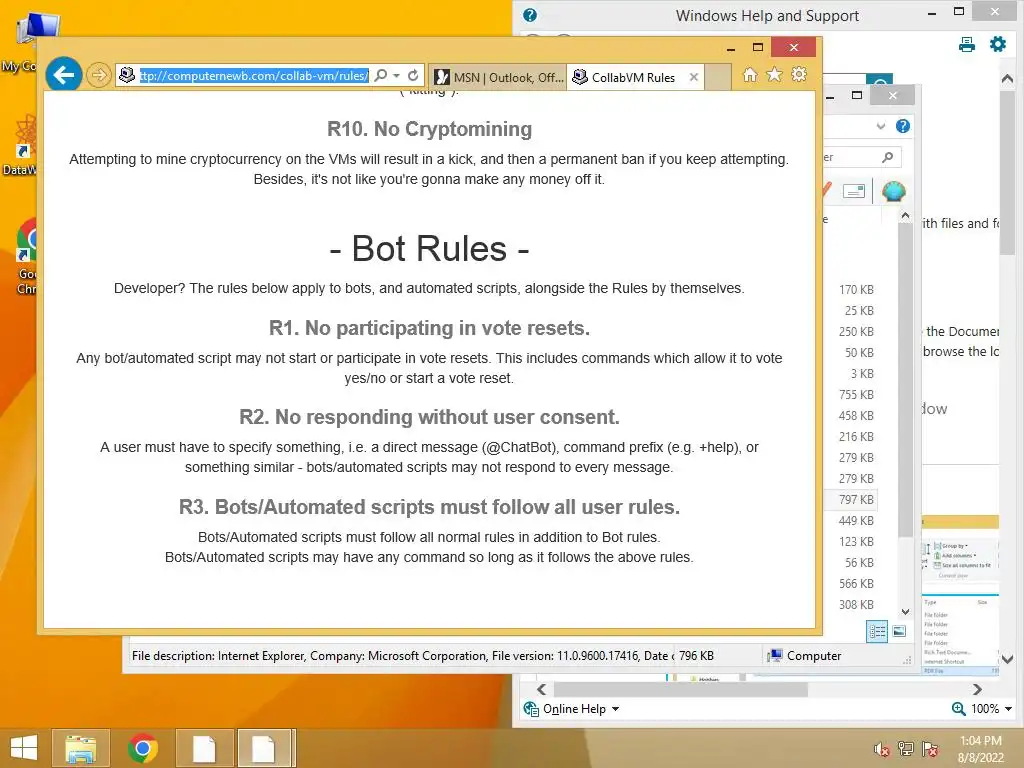Switch to the MSN Outlook tab
The height and width of the screenshot is (768, 1024).
tap(499, 77)
